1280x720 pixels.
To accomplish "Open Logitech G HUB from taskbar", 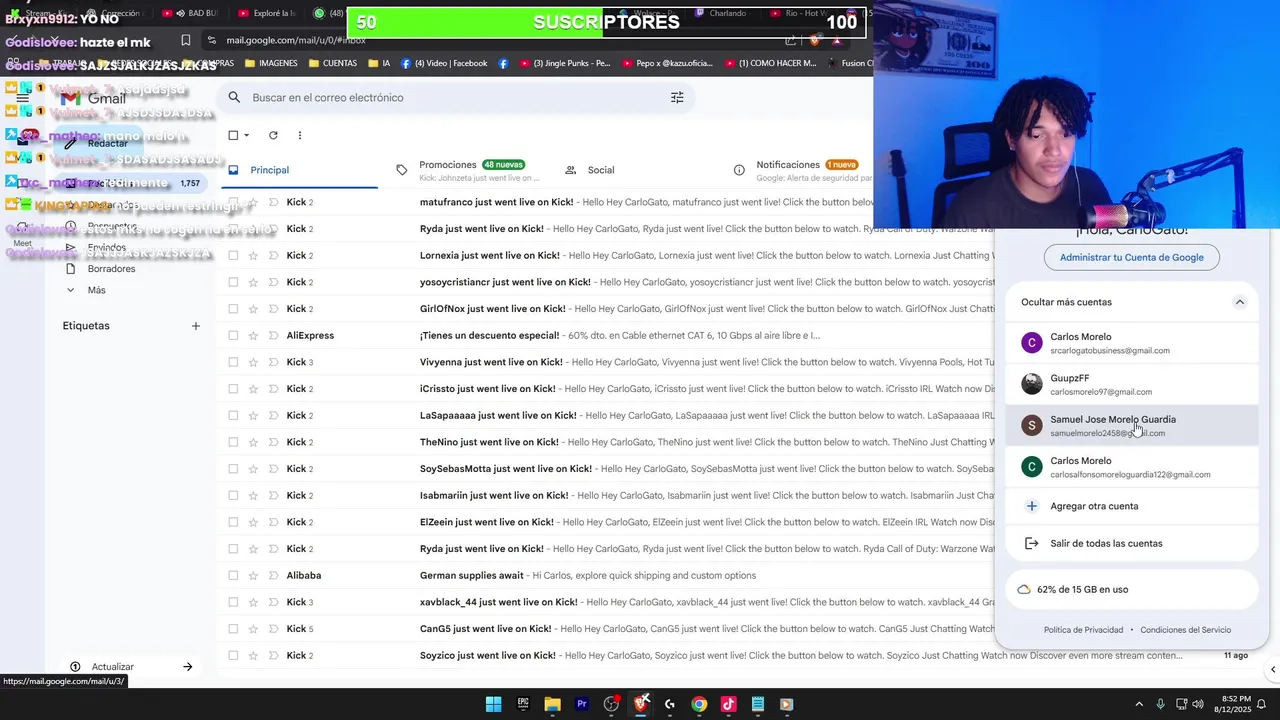I will click(x=670, y=704).
